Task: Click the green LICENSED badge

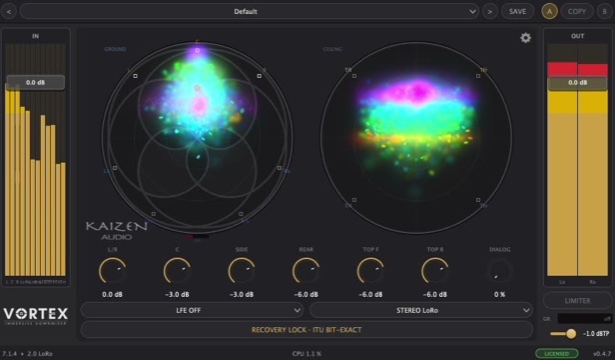Action: click(x=557, y=353)
